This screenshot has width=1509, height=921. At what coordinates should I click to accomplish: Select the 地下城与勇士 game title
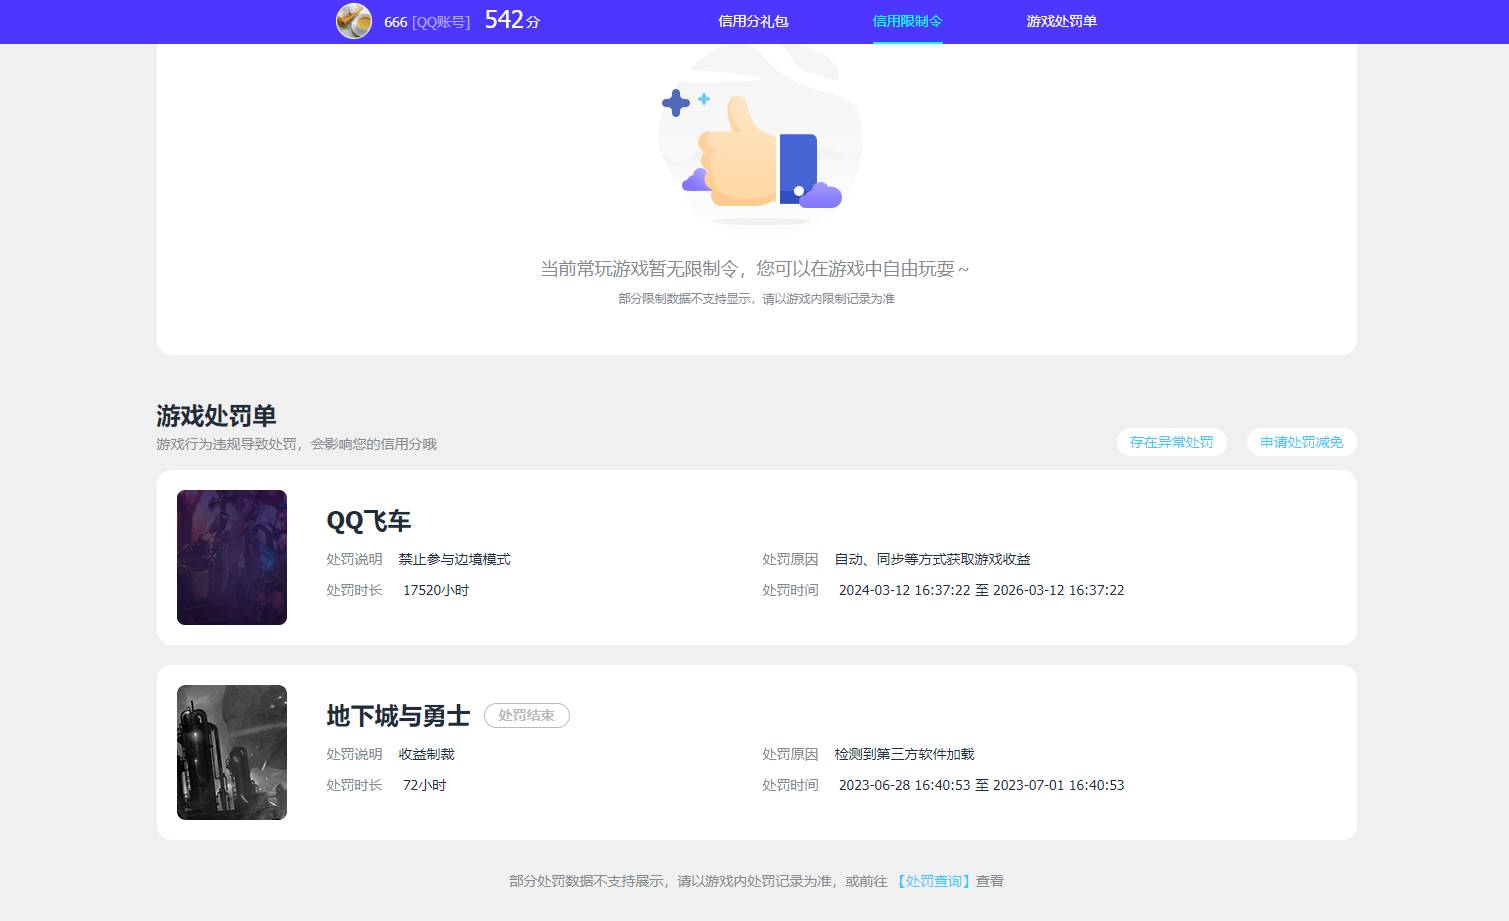coord(397,716)
